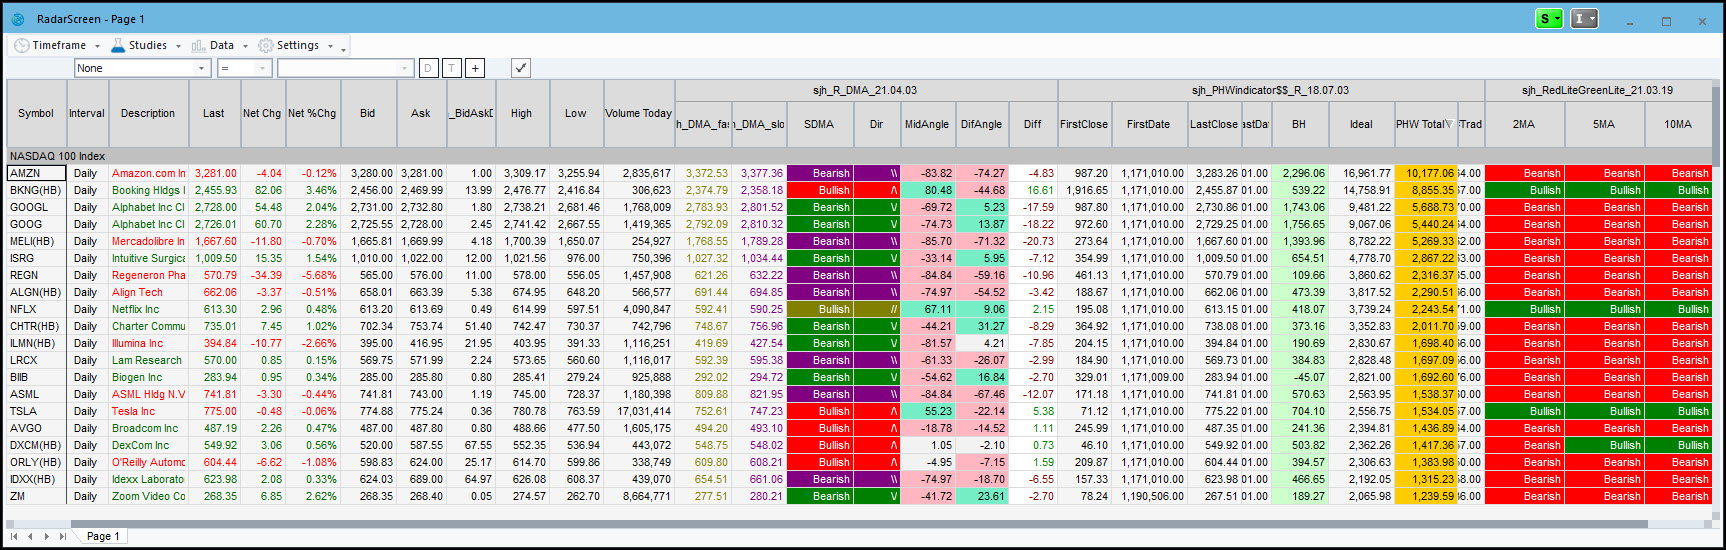The image size is (1726, 550).
Task: Click the clock icon beside Timeframe
Action: coord(22,45)
